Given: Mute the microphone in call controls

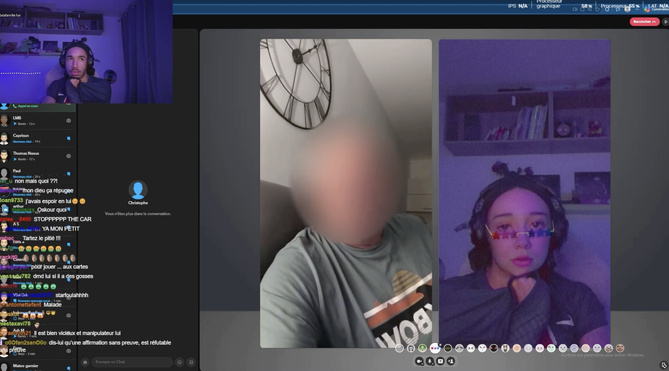Looking at the screenshot, I should (x=430, y=361).
